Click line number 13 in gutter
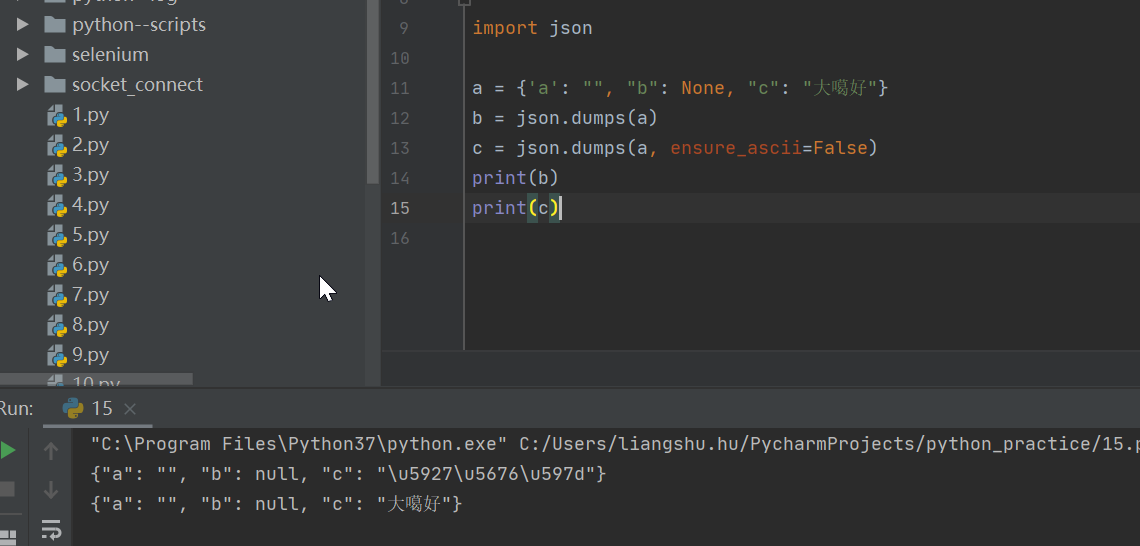The width and height of the screenshot is (1140, 546). click(x=400, y=148)
